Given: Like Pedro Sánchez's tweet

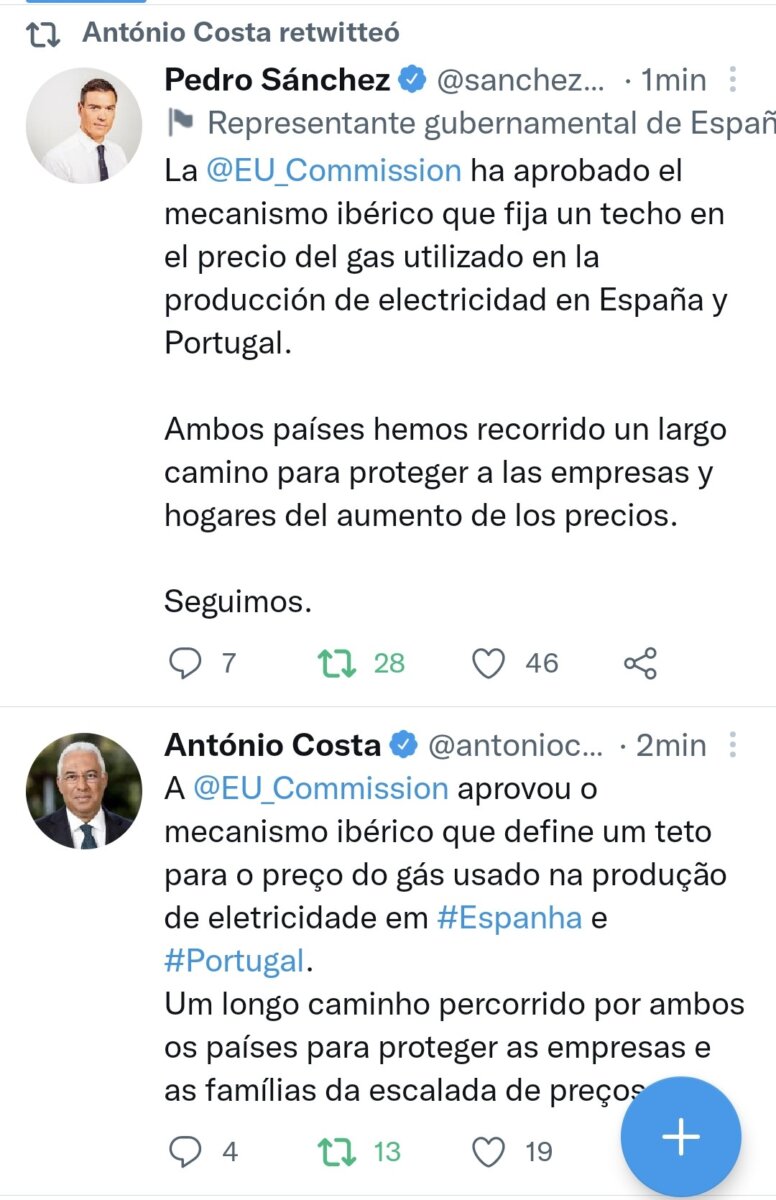Looking at the screenshot, I should pos(488,663).
